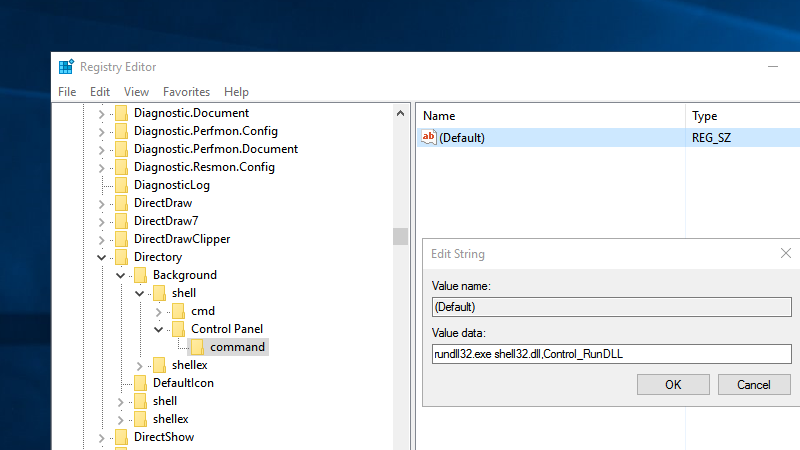Open the Help menu
The width and height of the screenshot is (800, 450).
point(236,92)
